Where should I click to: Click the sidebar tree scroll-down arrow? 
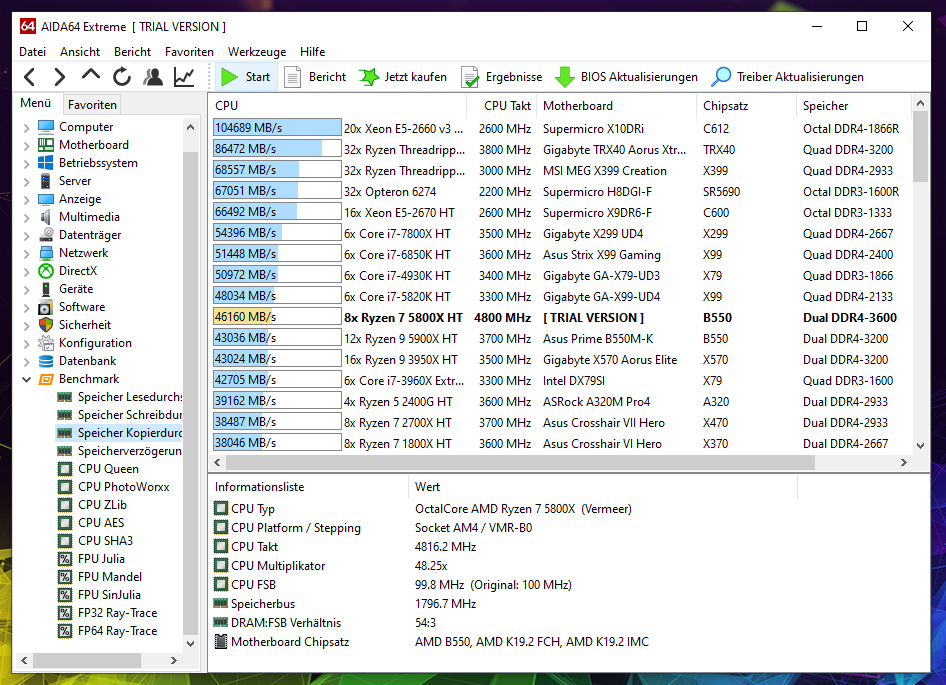pos(190,643)
